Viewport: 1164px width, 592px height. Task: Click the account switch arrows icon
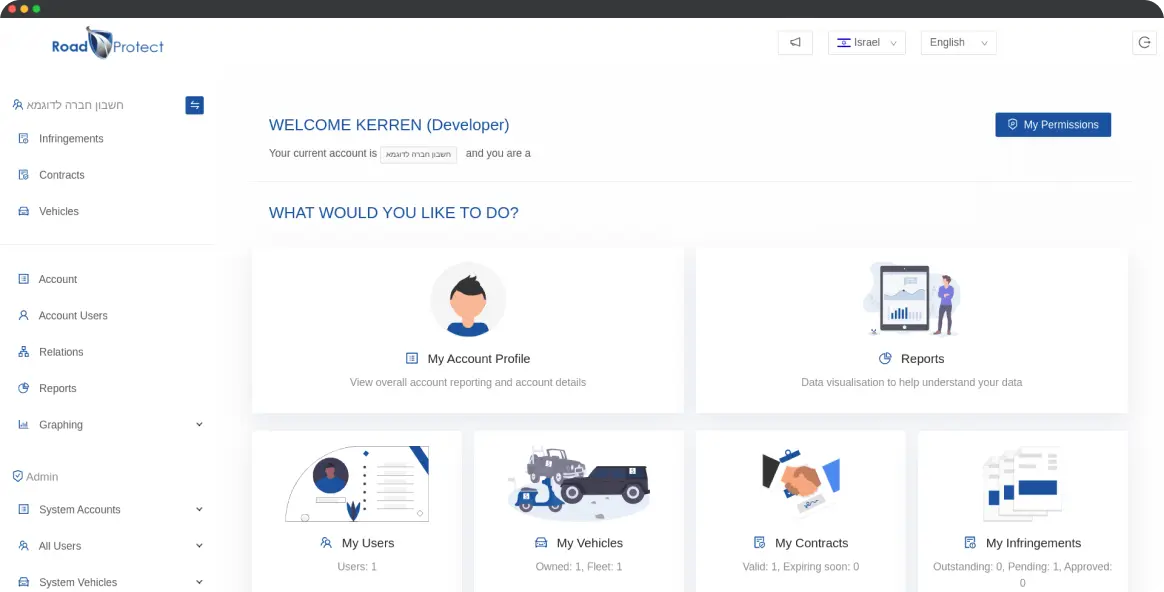pyautogui.click(x=194, y=105)
